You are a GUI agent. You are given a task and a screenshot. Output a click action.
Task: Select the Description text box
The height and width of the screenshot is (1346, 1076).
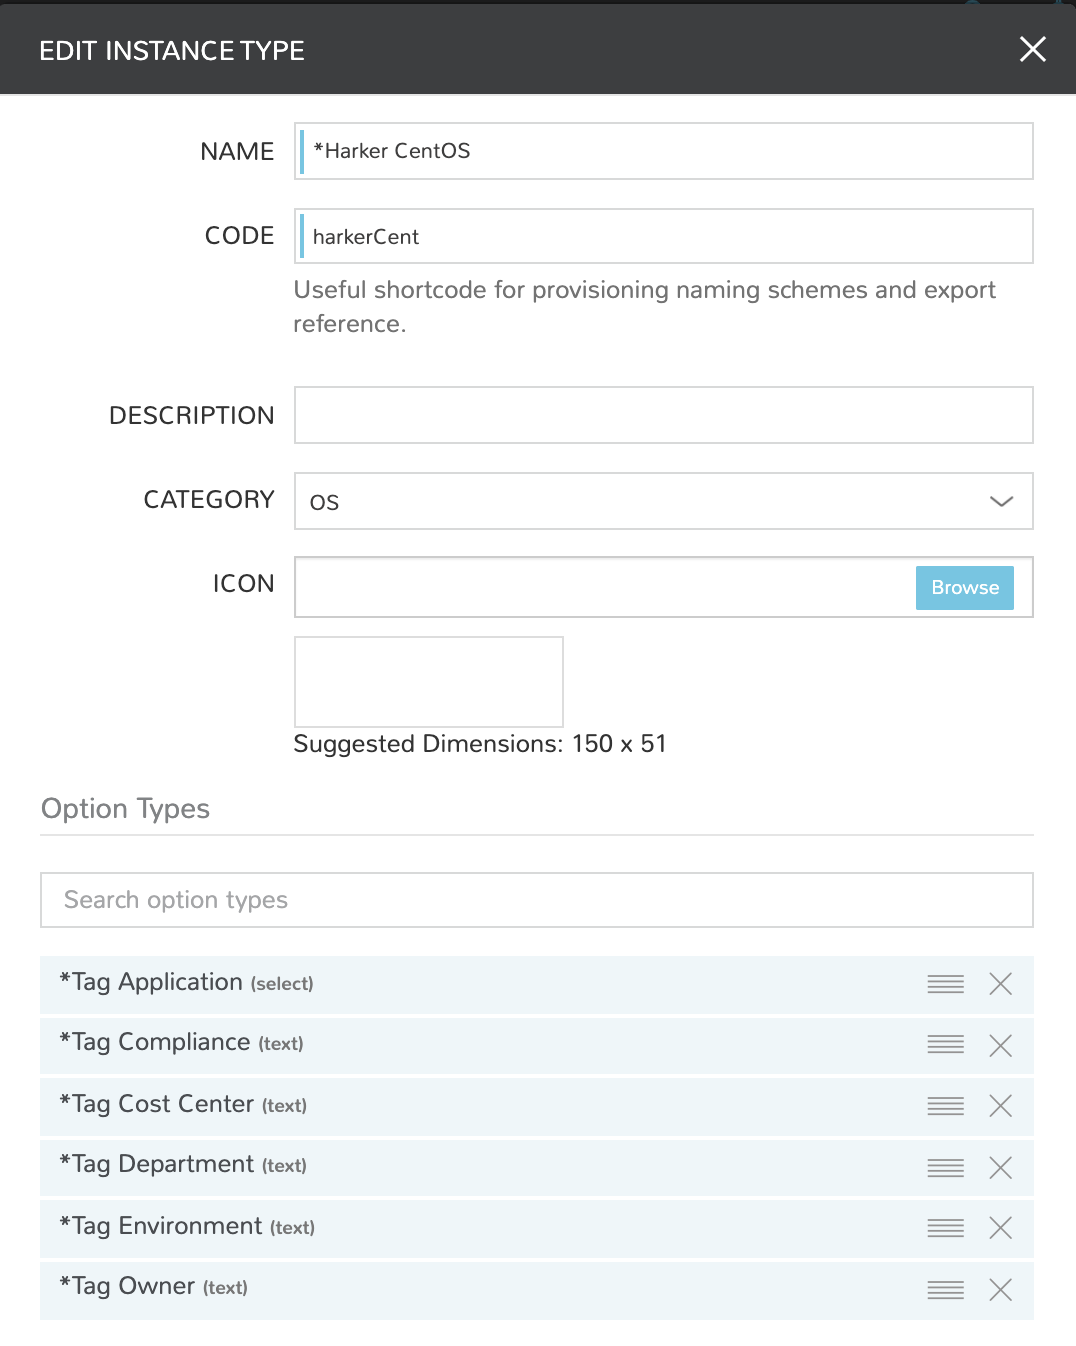click(x=663, y=415)
